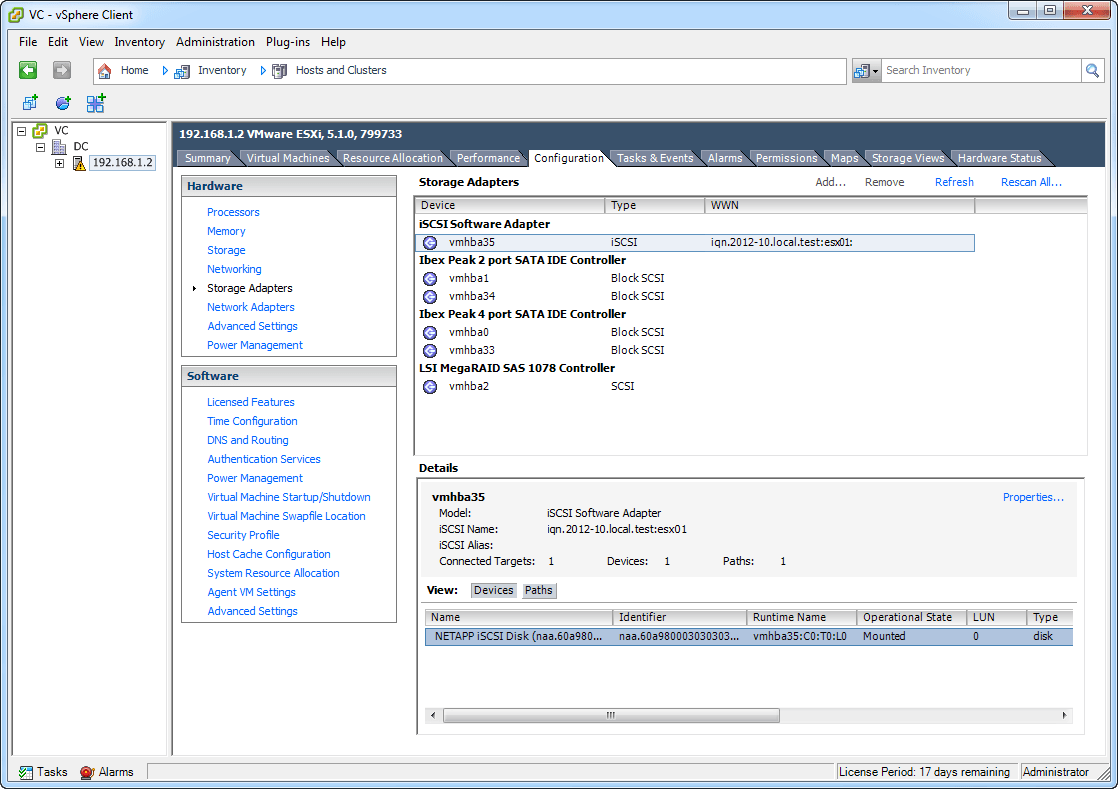Click the Tasks label in status bar

coord(52,772)
